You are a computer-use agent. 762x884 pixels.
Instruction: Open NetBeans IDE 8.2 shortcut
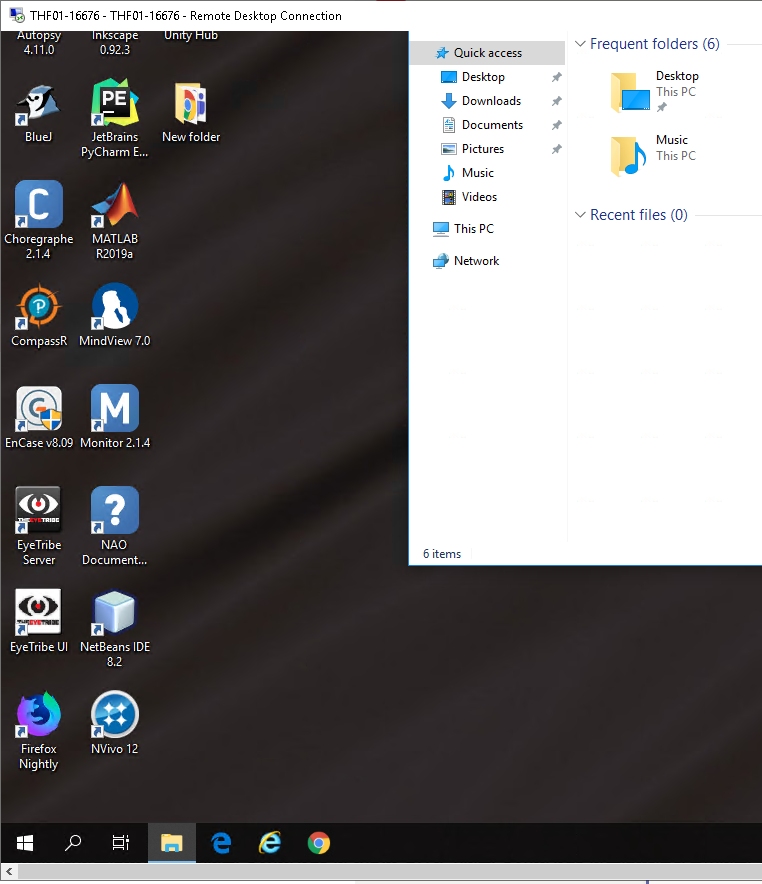coord(114,628)
